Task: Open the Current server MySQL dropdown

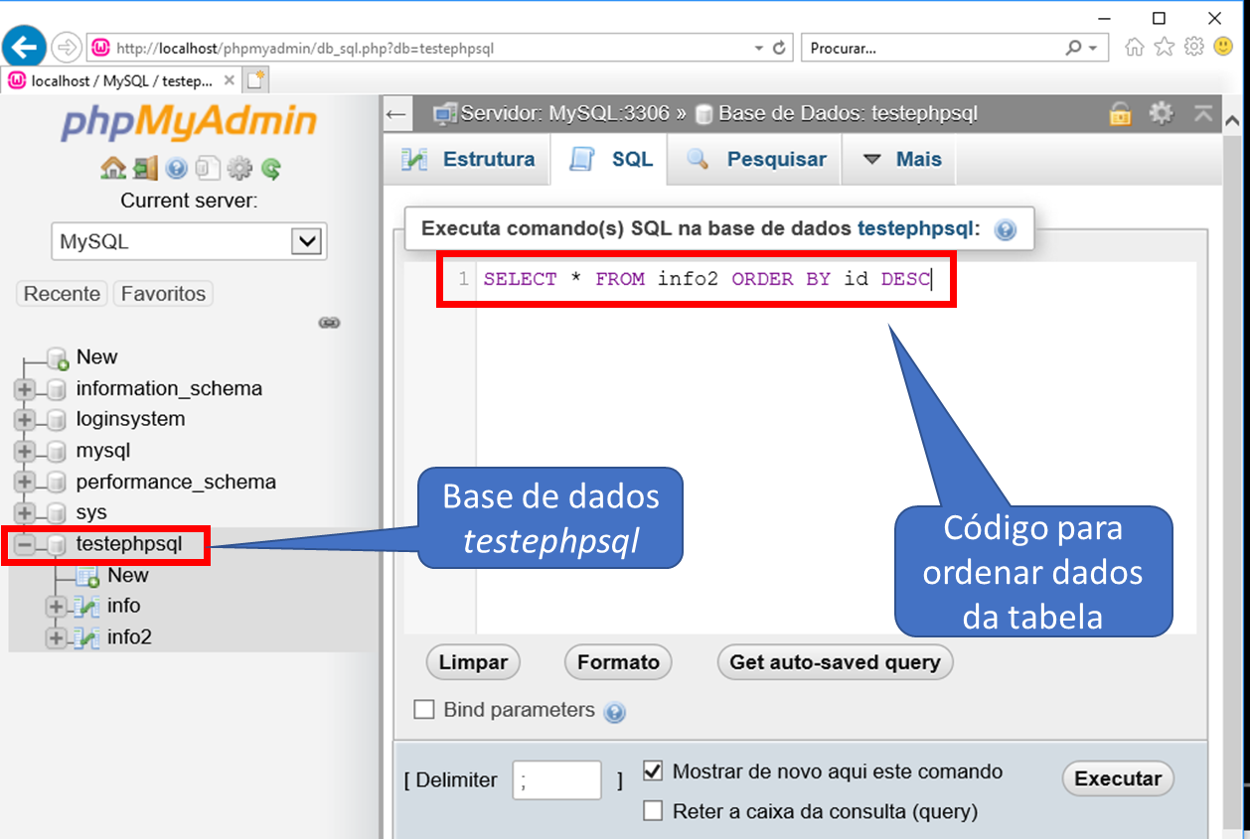Action: (189, 242)
